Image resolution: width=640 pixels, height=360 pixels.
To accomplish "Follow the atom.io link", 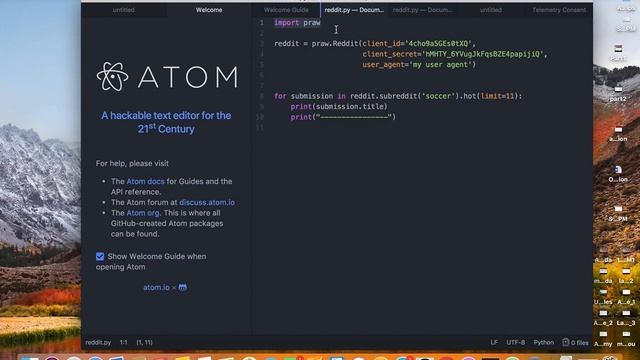I will click(x=156, y=287).
